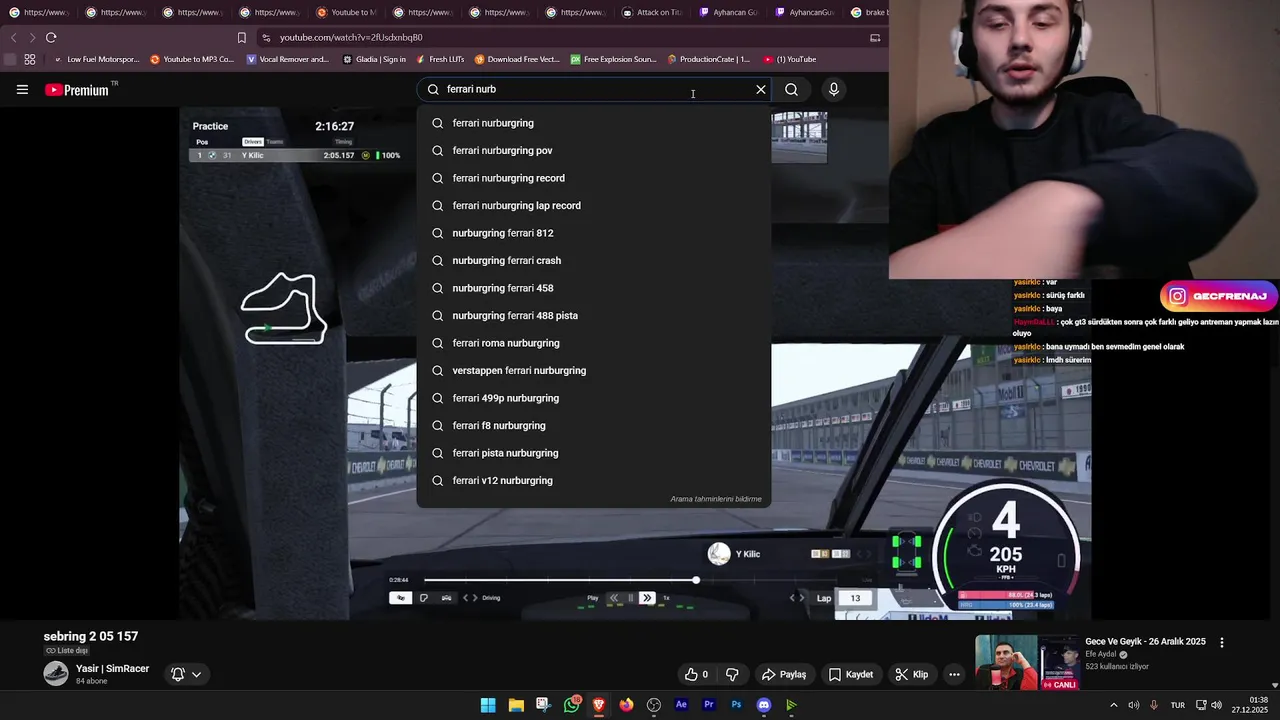Open 'Gece Ve Geyik' recommended video thumbnail
This screenshot has width=1280, height=720.
point(1027,662)
